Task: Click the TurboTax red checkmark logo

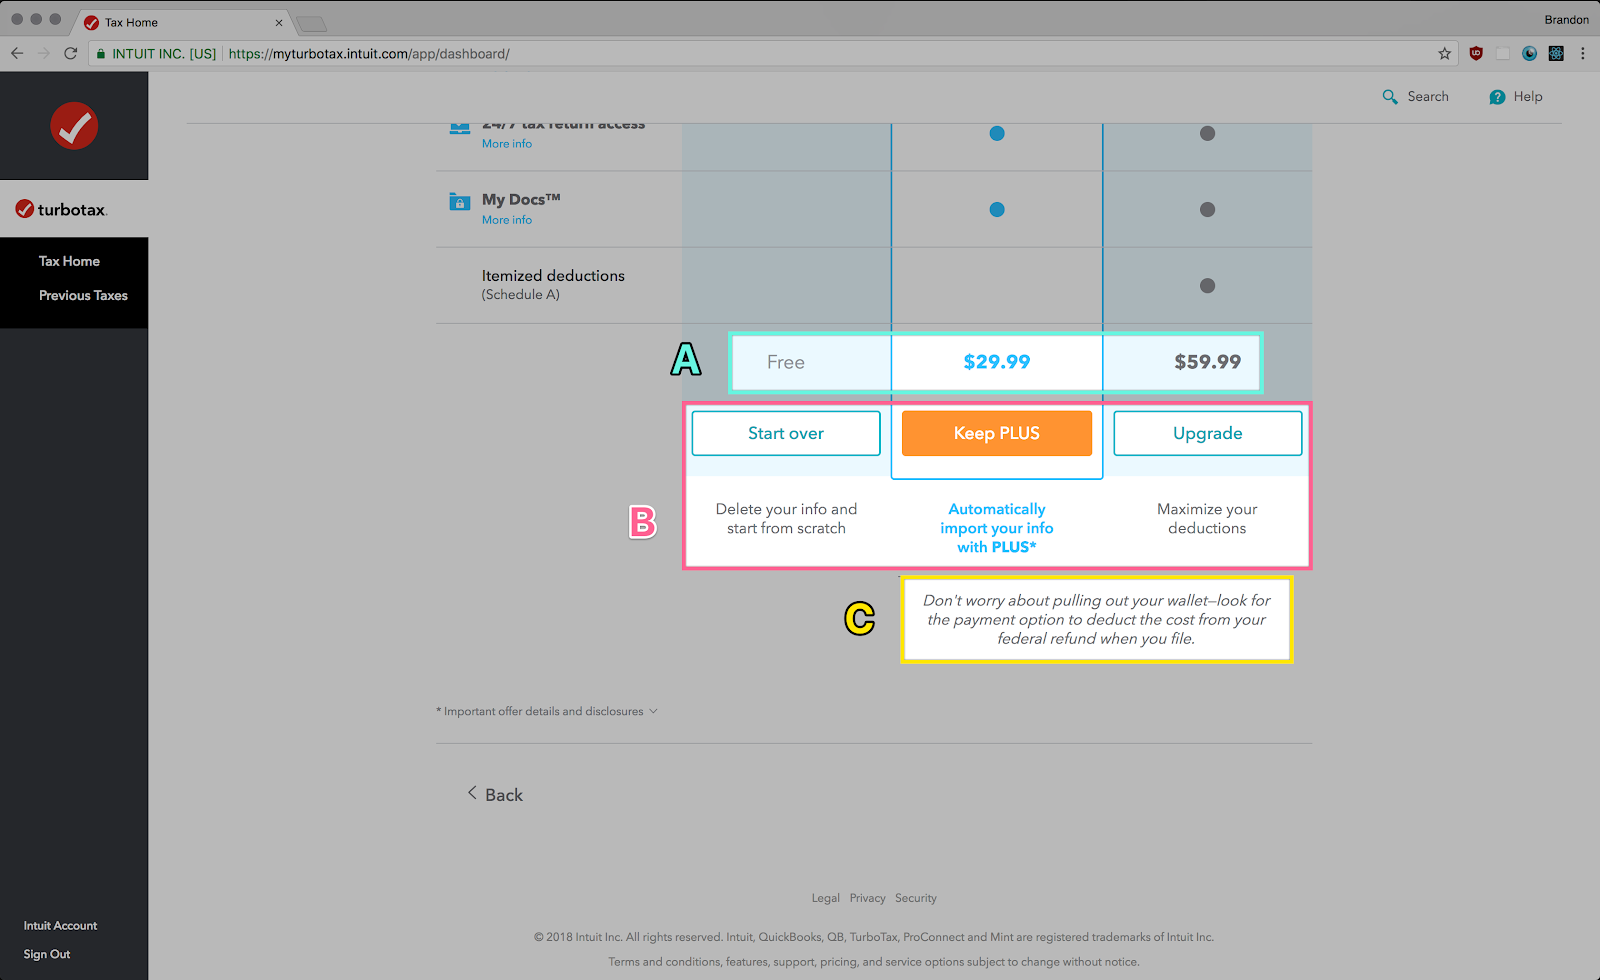Action: pos(74,126)
